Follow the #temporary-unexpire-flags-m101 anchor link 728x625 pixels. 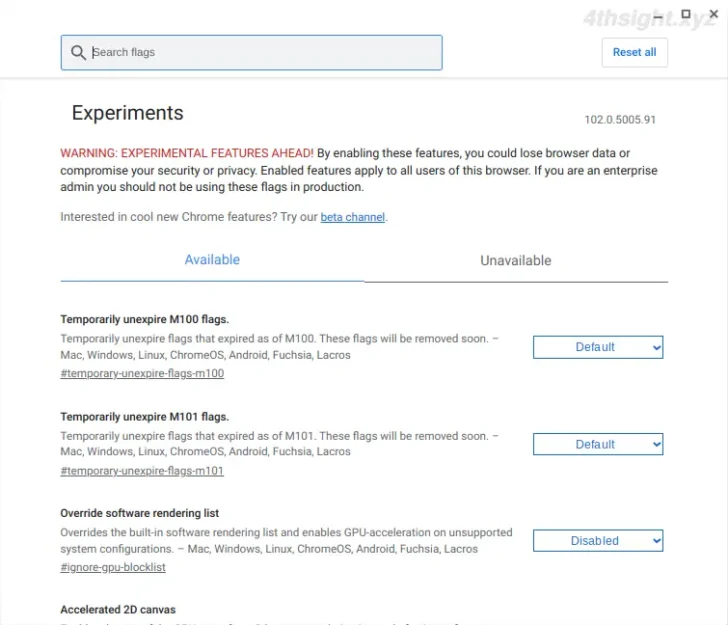tap(142, 471)
